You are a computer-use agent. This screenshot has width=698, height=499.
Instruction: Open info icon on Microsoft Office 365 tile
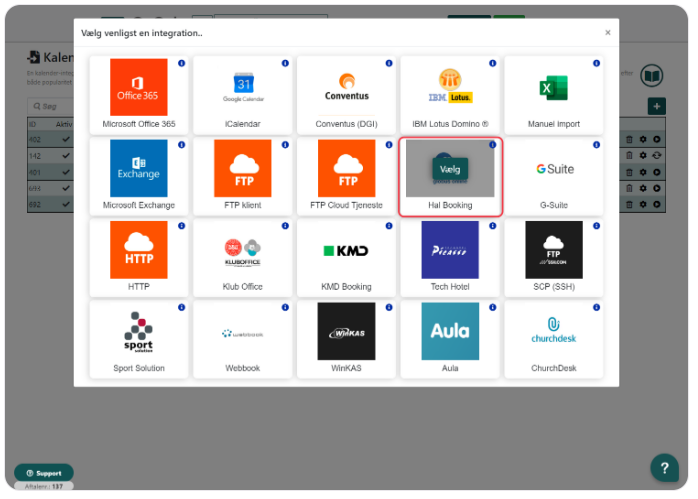pos(181,63)
